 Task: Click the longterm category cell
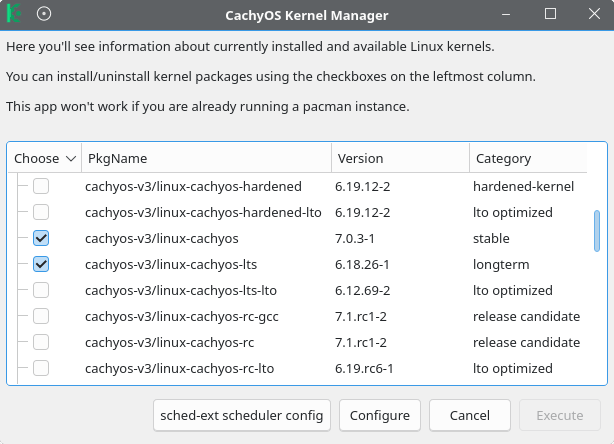tap(501, 265)
